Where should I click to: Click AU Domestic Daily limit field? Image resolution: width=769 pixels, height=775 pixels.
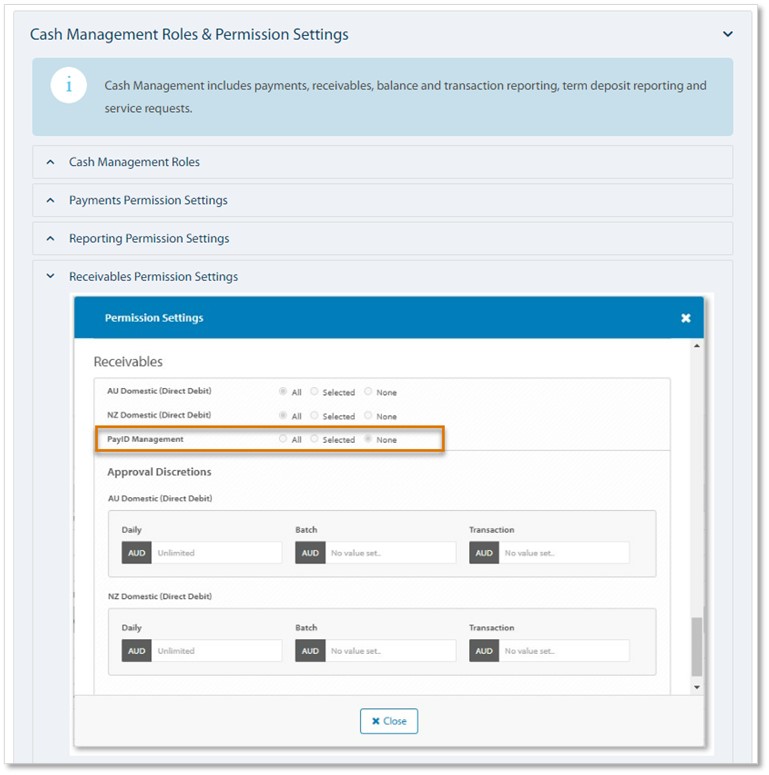(x=217, y=553)
